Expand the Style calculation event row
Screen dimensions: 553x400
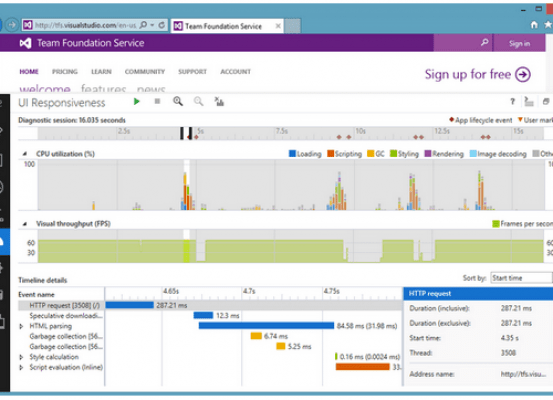pyautogui.click(x=21, y=357)
